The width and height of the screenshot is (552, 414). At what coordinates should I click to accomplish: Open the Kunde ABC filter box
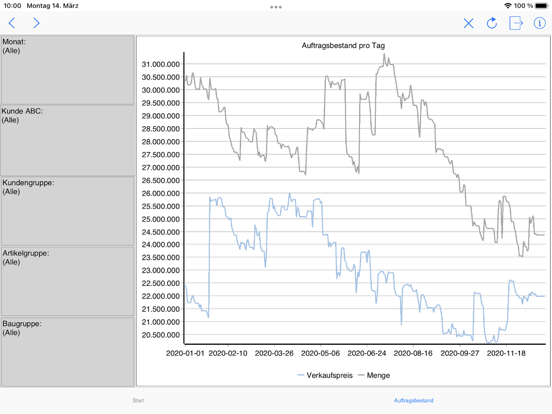point(67,141)
